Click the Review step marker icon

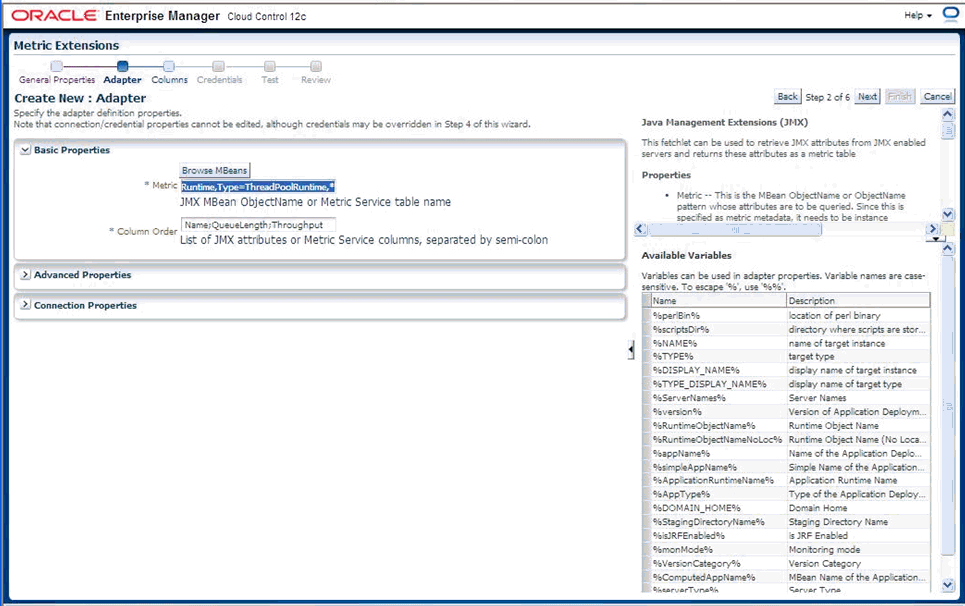click(316, 66)
